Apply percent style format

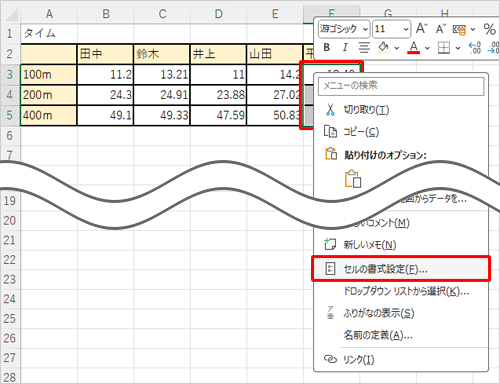pos(489,29)
